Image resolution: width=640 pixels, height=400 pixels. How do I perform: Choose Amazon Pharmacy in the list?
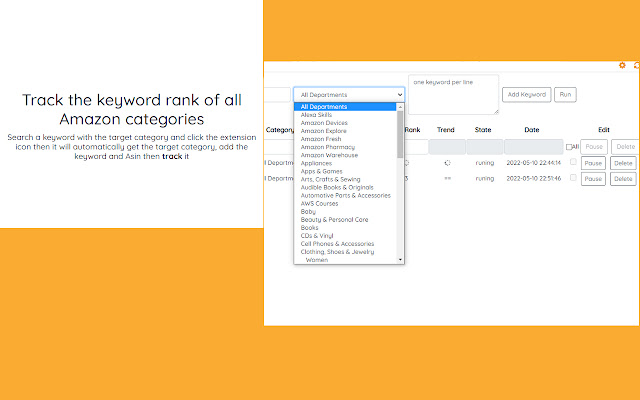pyautogui.click(x=328, y=147)
